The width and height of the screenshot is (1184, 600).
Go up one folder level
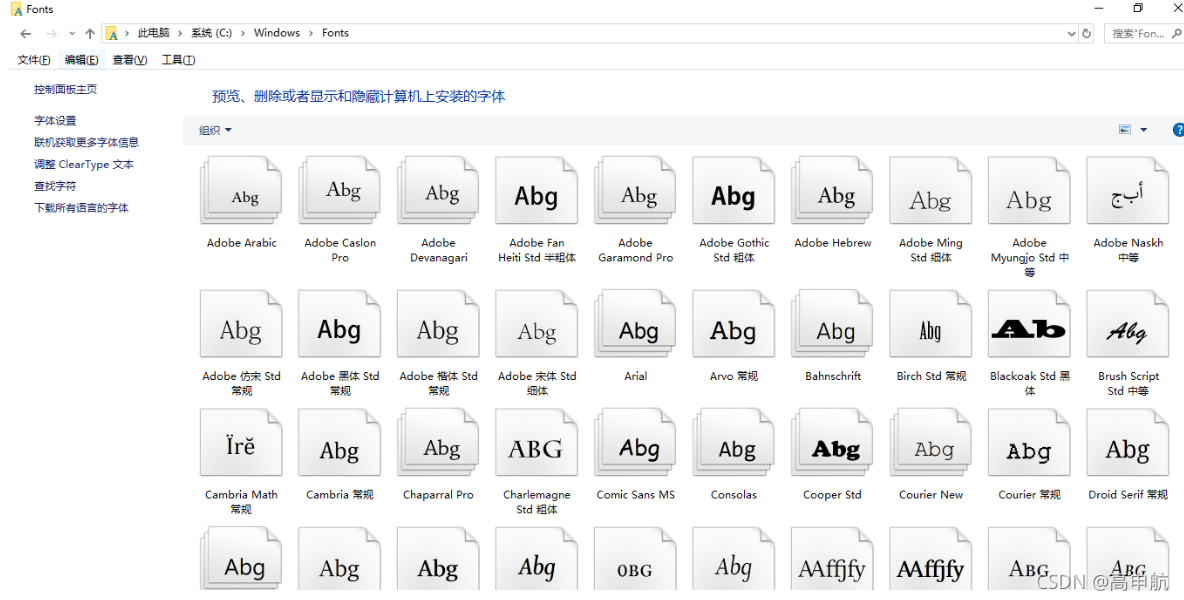(x=90, y=33)
